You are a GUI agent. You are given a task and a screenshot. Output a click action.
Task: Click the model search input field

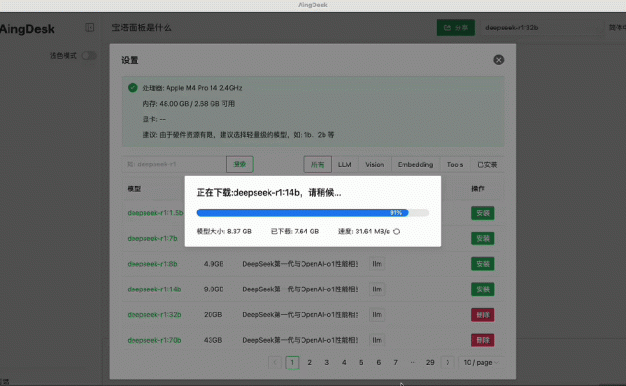(174, 164)
